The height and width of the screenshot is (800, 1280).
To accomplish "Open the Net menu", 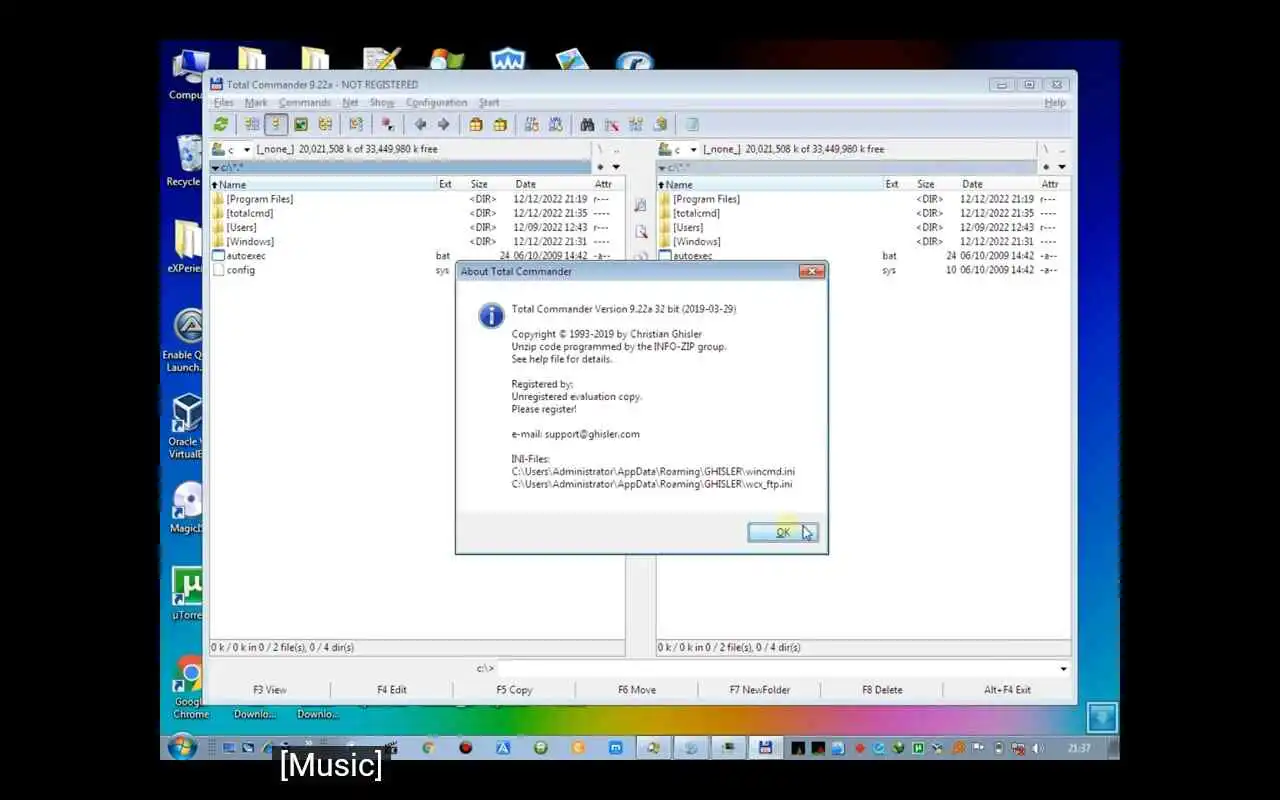I will 350,103.
